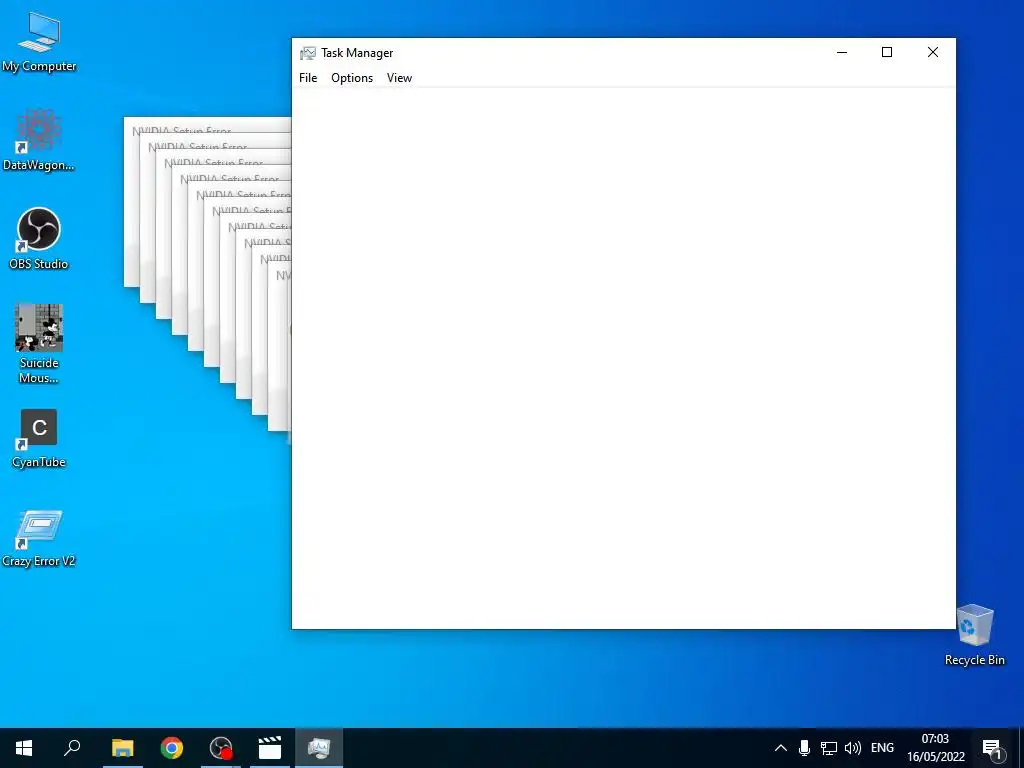This screenshot has height=768, width=1024.
Task: Select the Crazy Error V2 shortcut
Action: [39, 538]
